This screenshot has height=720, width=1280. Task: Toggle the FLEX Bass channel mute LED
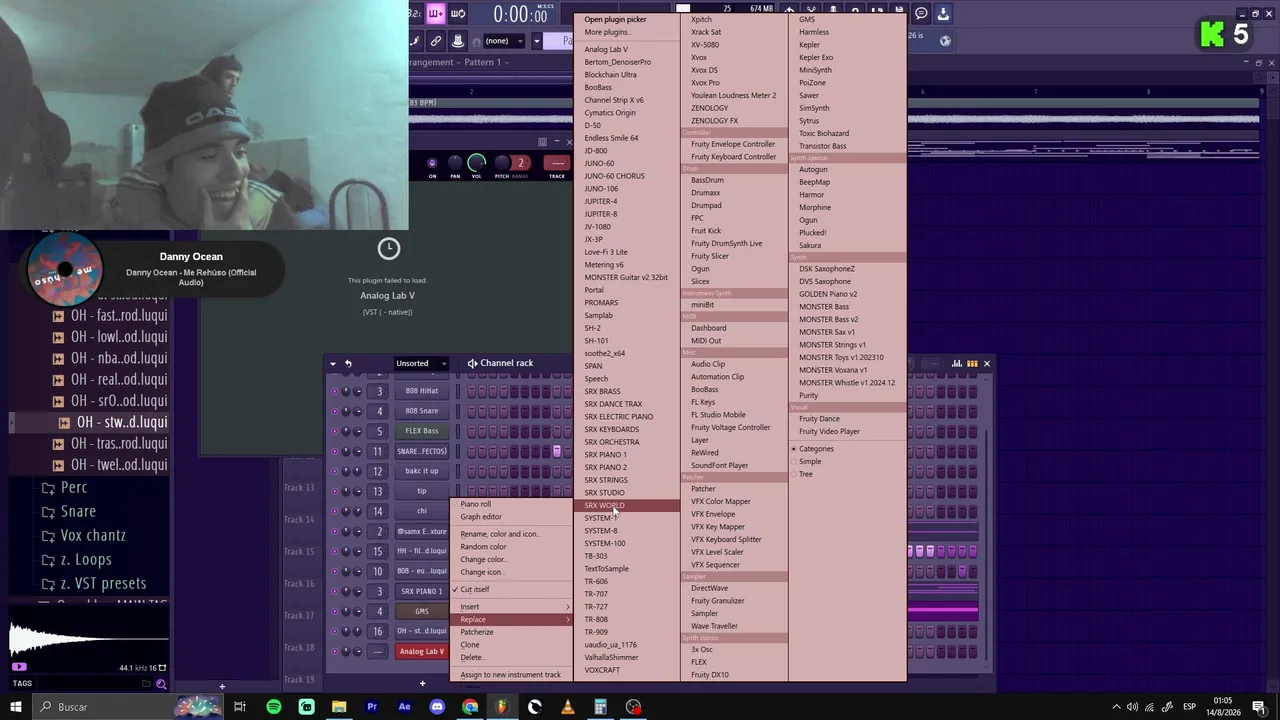point(335,431)
